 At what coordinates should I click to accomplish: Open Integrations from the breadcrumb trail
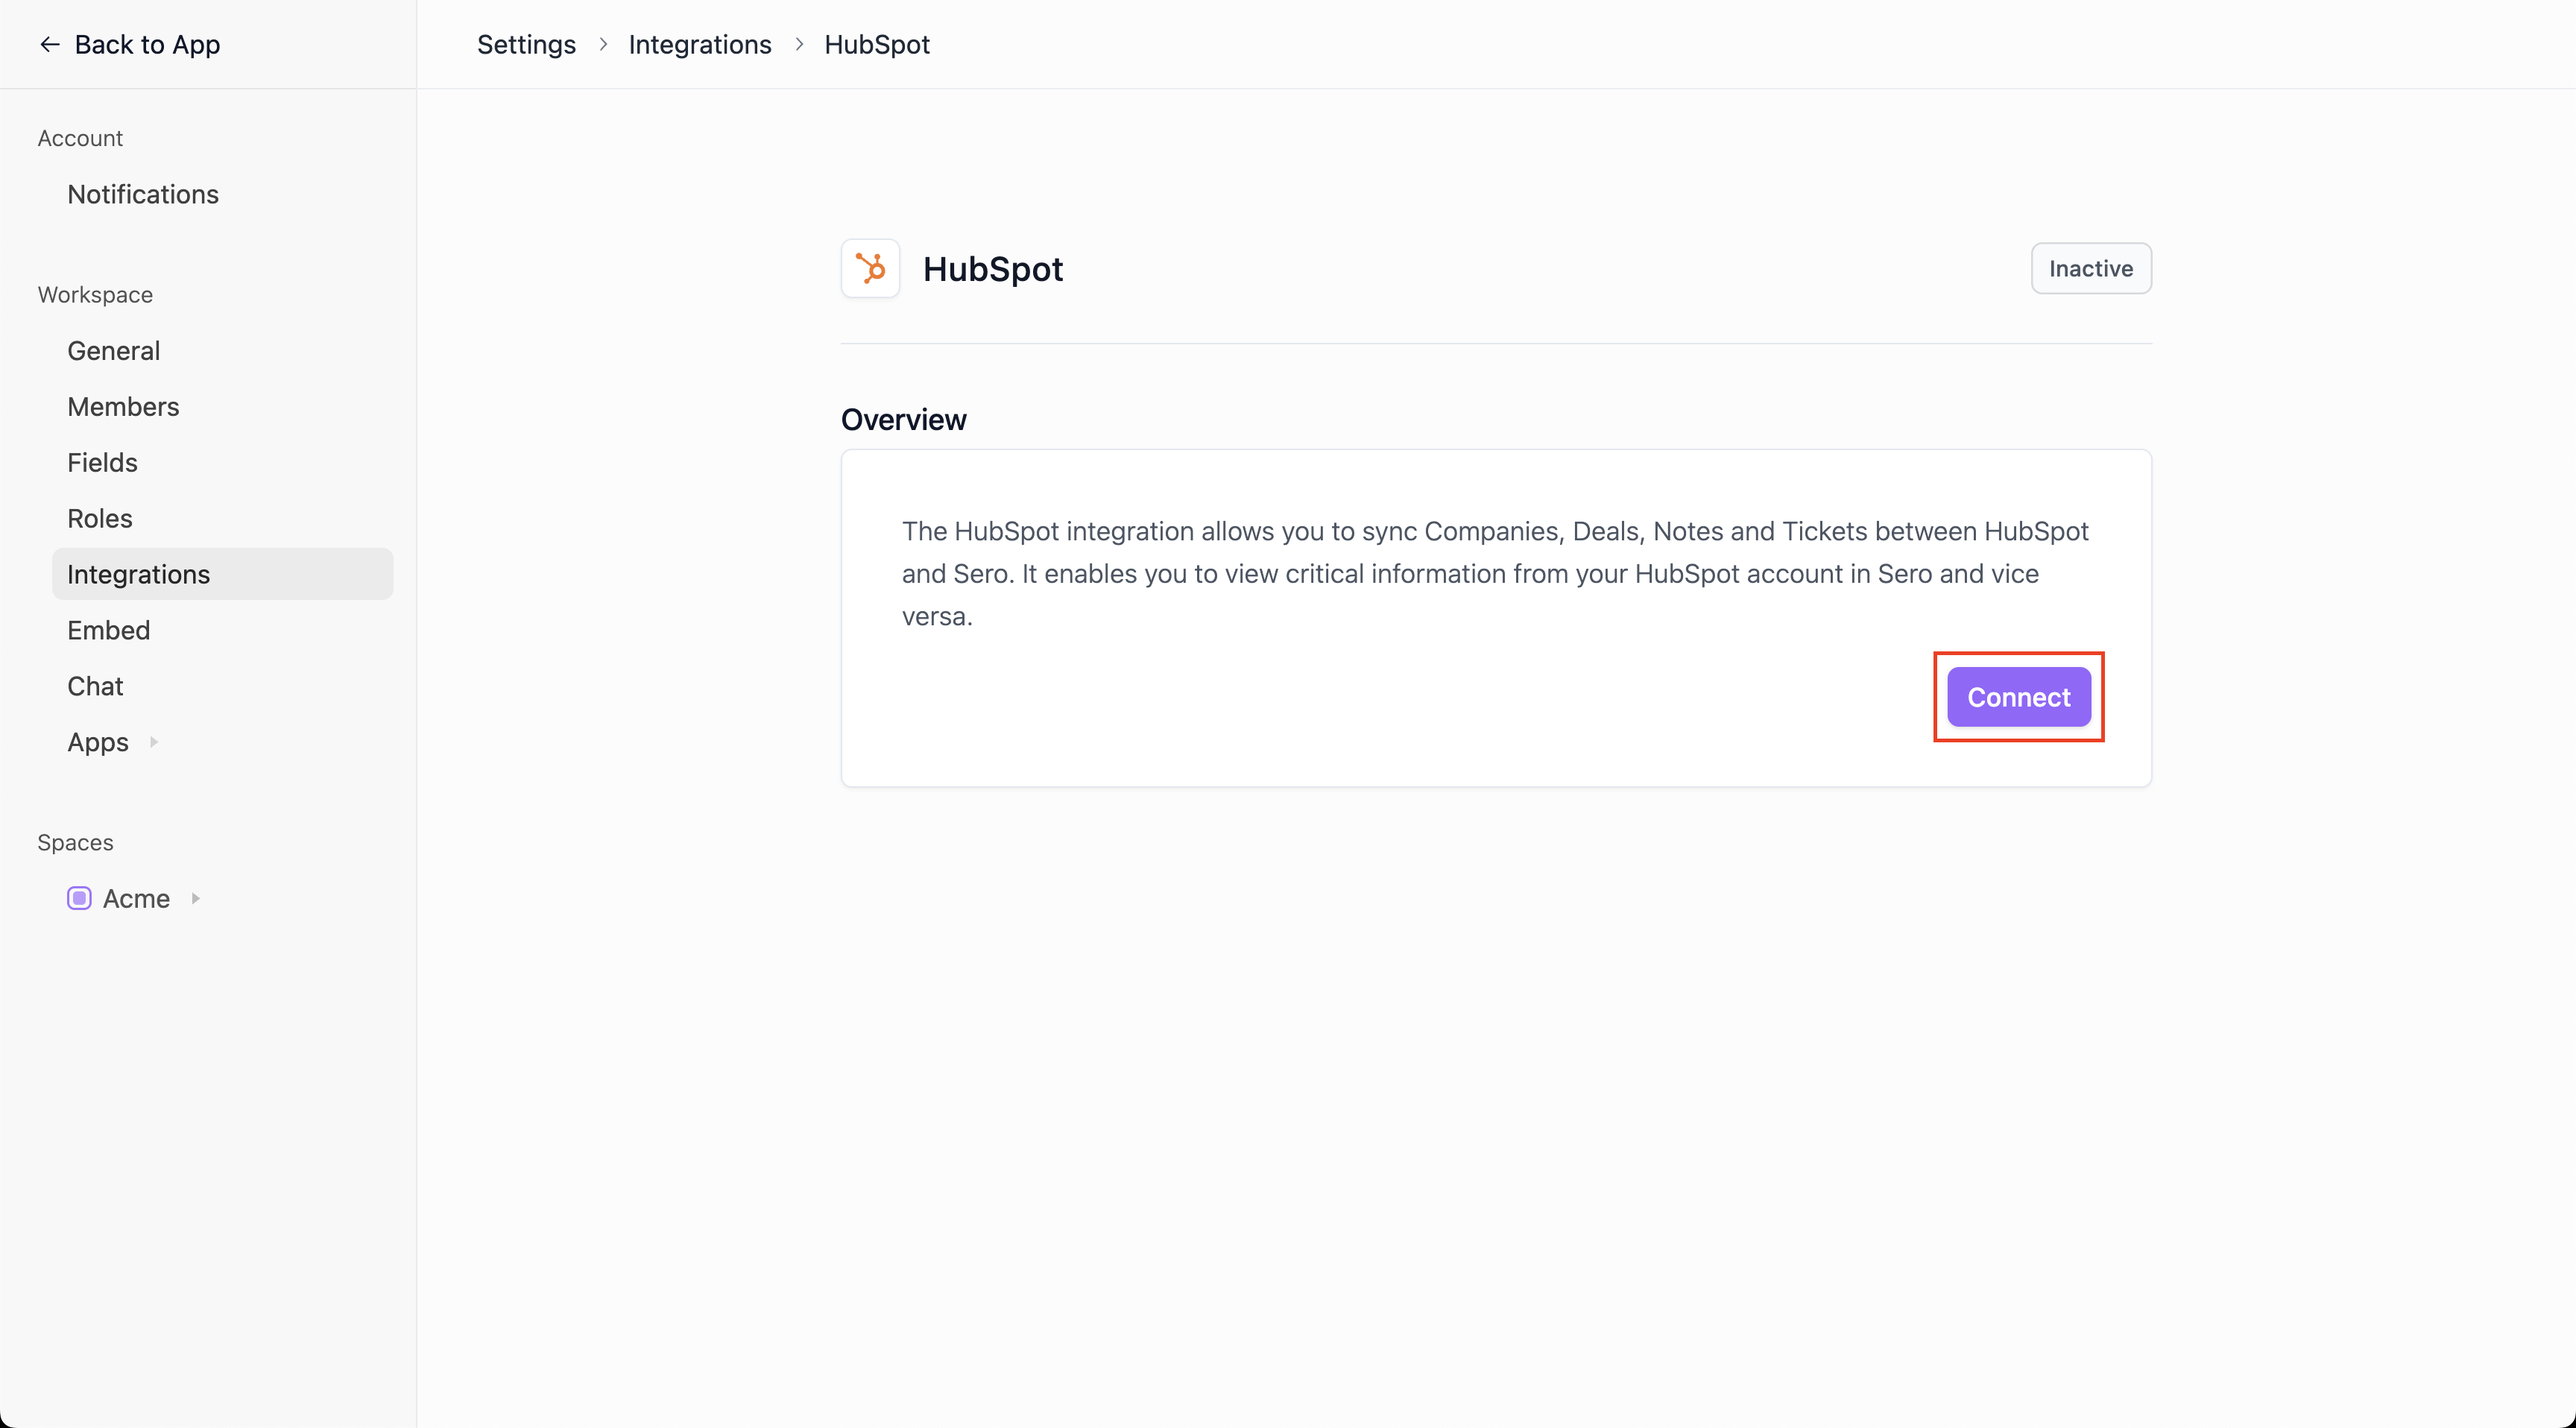[x=700, y=44]
